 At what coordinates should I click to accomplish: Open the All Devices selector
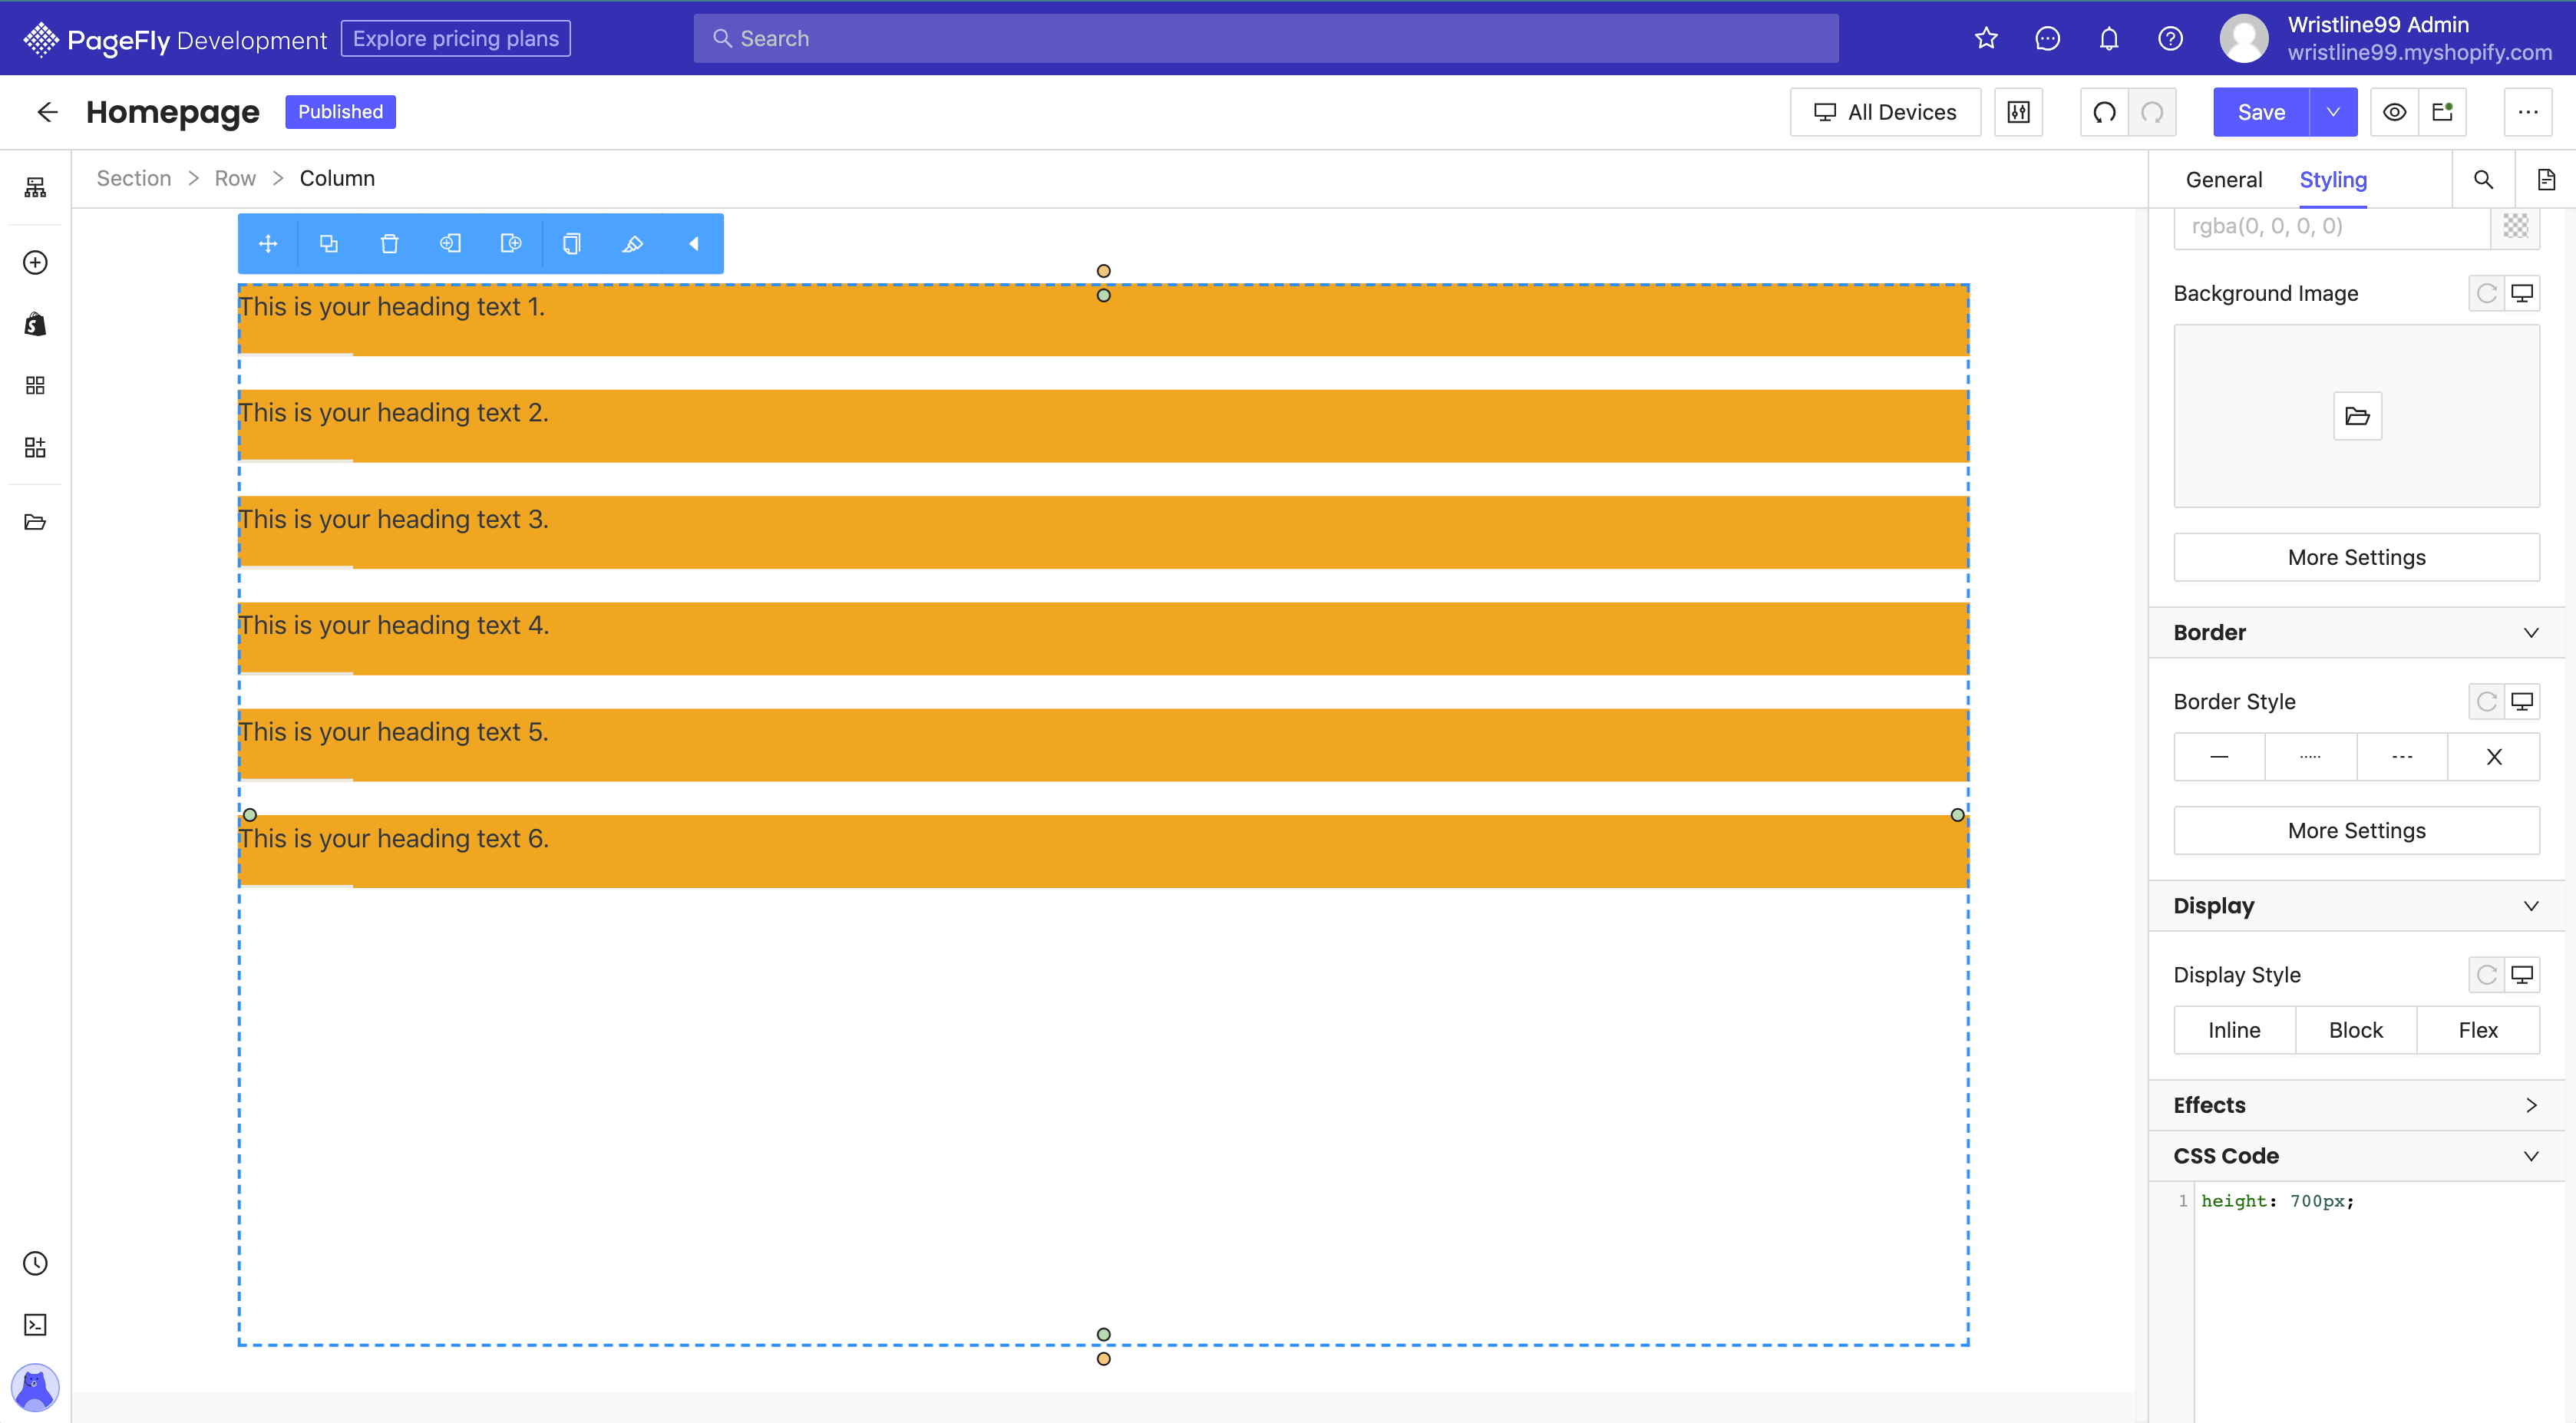(1885, 112)
